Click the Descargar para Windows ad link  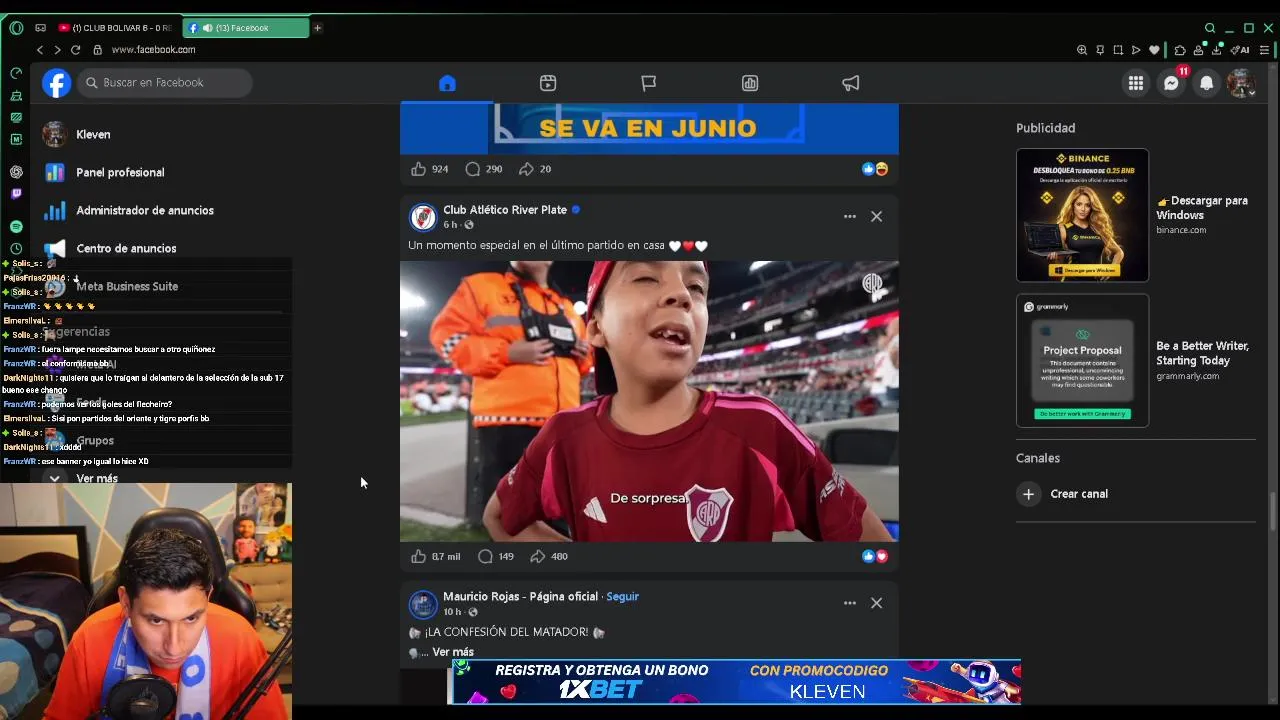click(x=1202, y=207)
